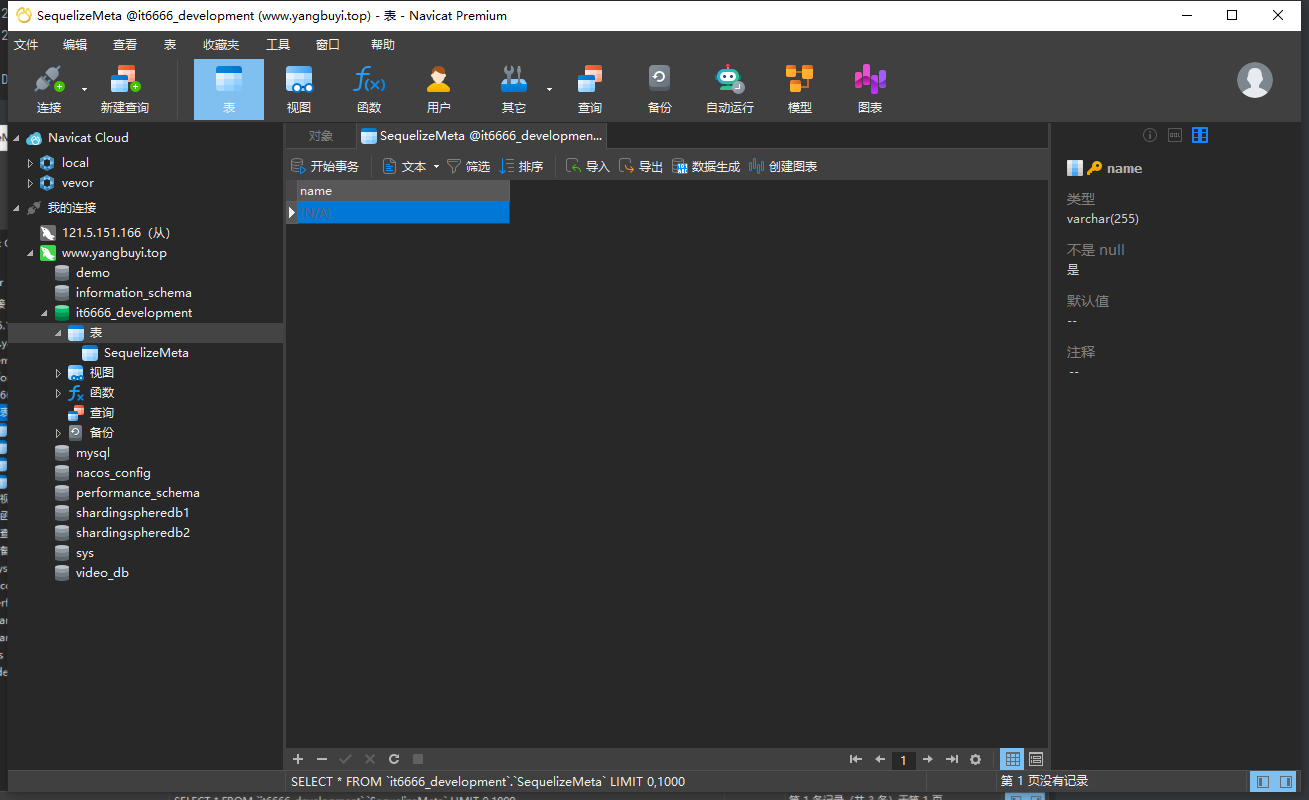Show the general info panel icon
This screenshot has width=1309, height=800.
[1150, 135]
